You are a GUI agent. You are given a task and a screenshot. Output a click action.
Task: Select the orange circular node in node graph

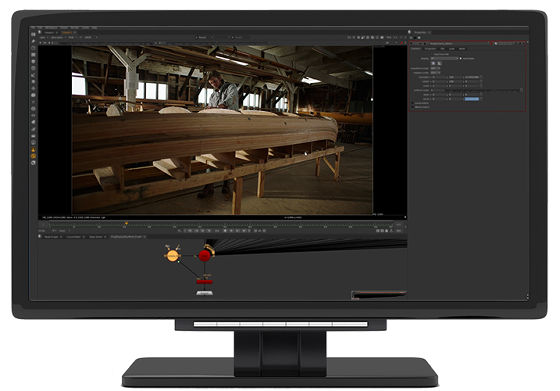coord(173,256)
